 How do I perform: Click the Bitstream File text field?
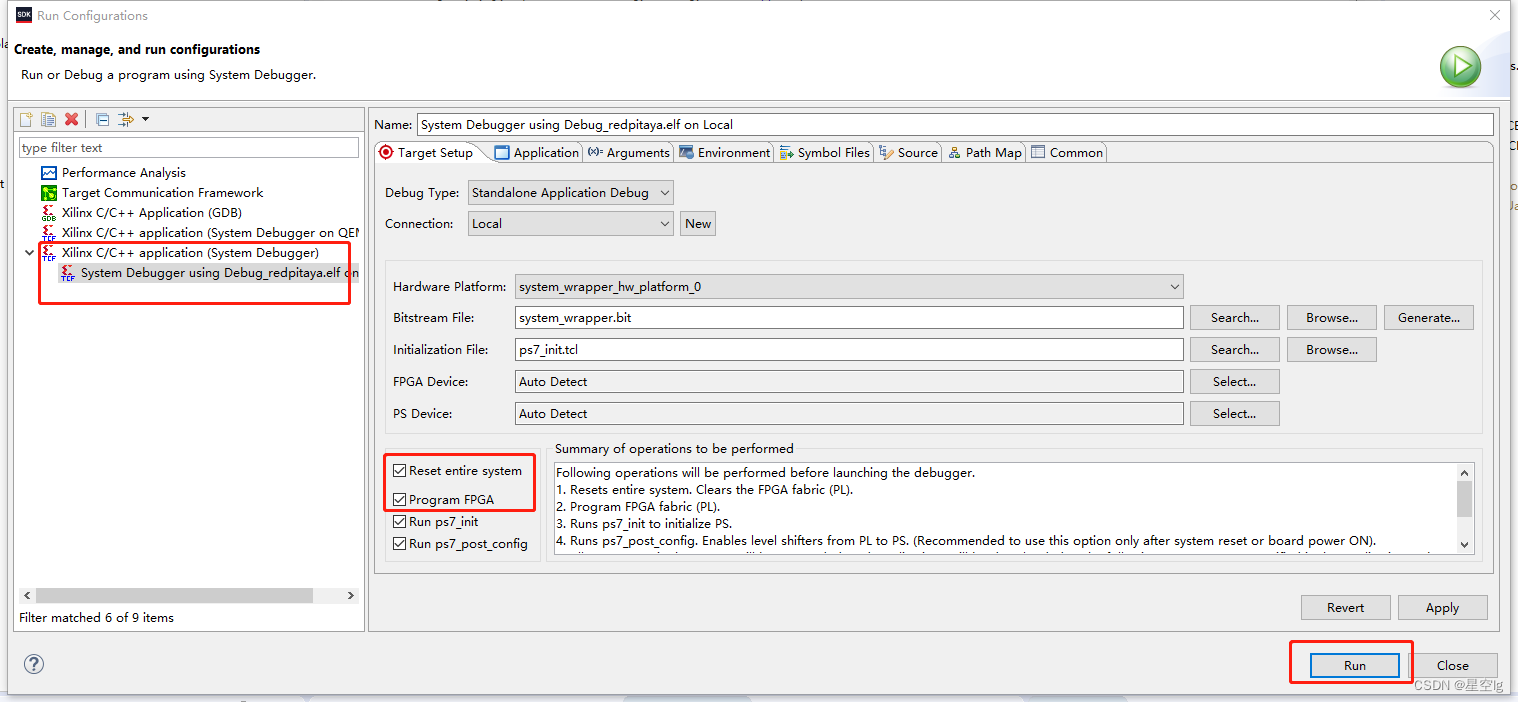pyautogui.click(x=849, y=317)
